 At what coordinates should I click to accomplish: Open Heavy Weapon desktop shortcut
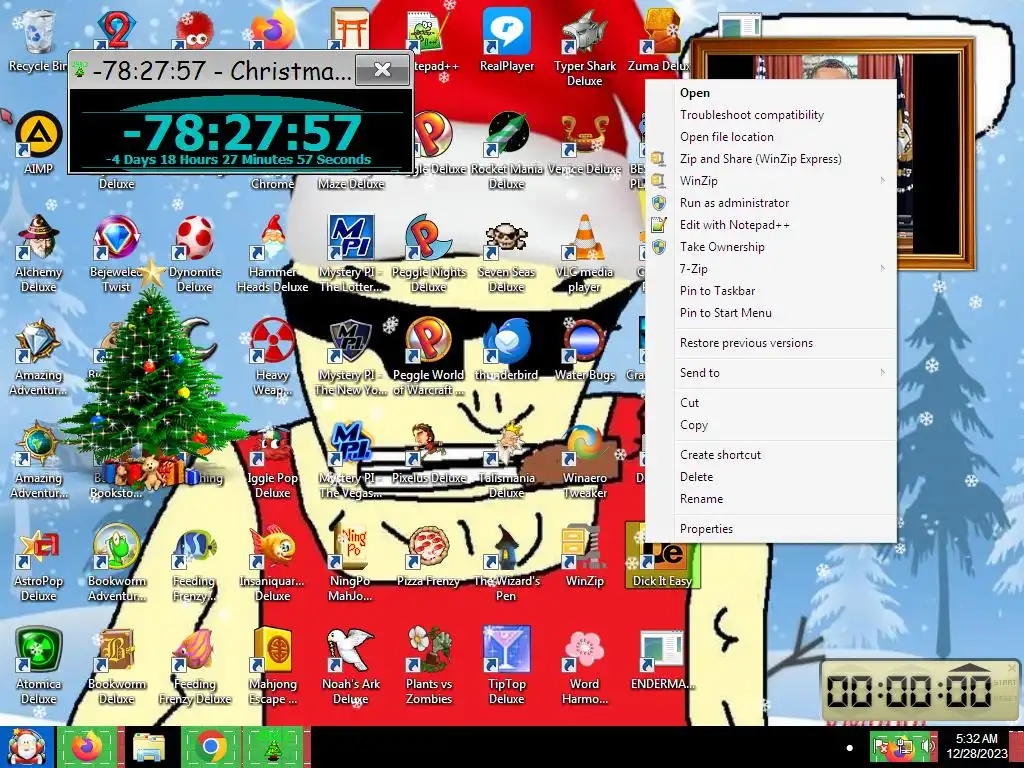[x=272, y=357]
